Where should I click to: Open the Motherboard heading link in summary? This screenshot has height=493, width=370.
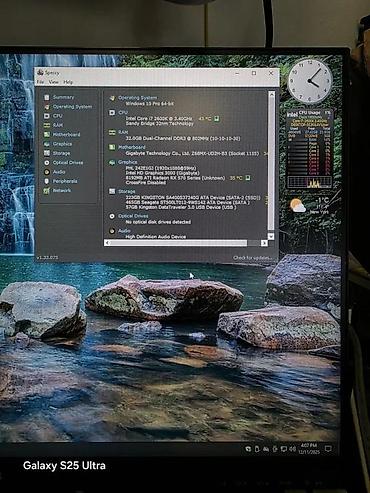point(132,147)
